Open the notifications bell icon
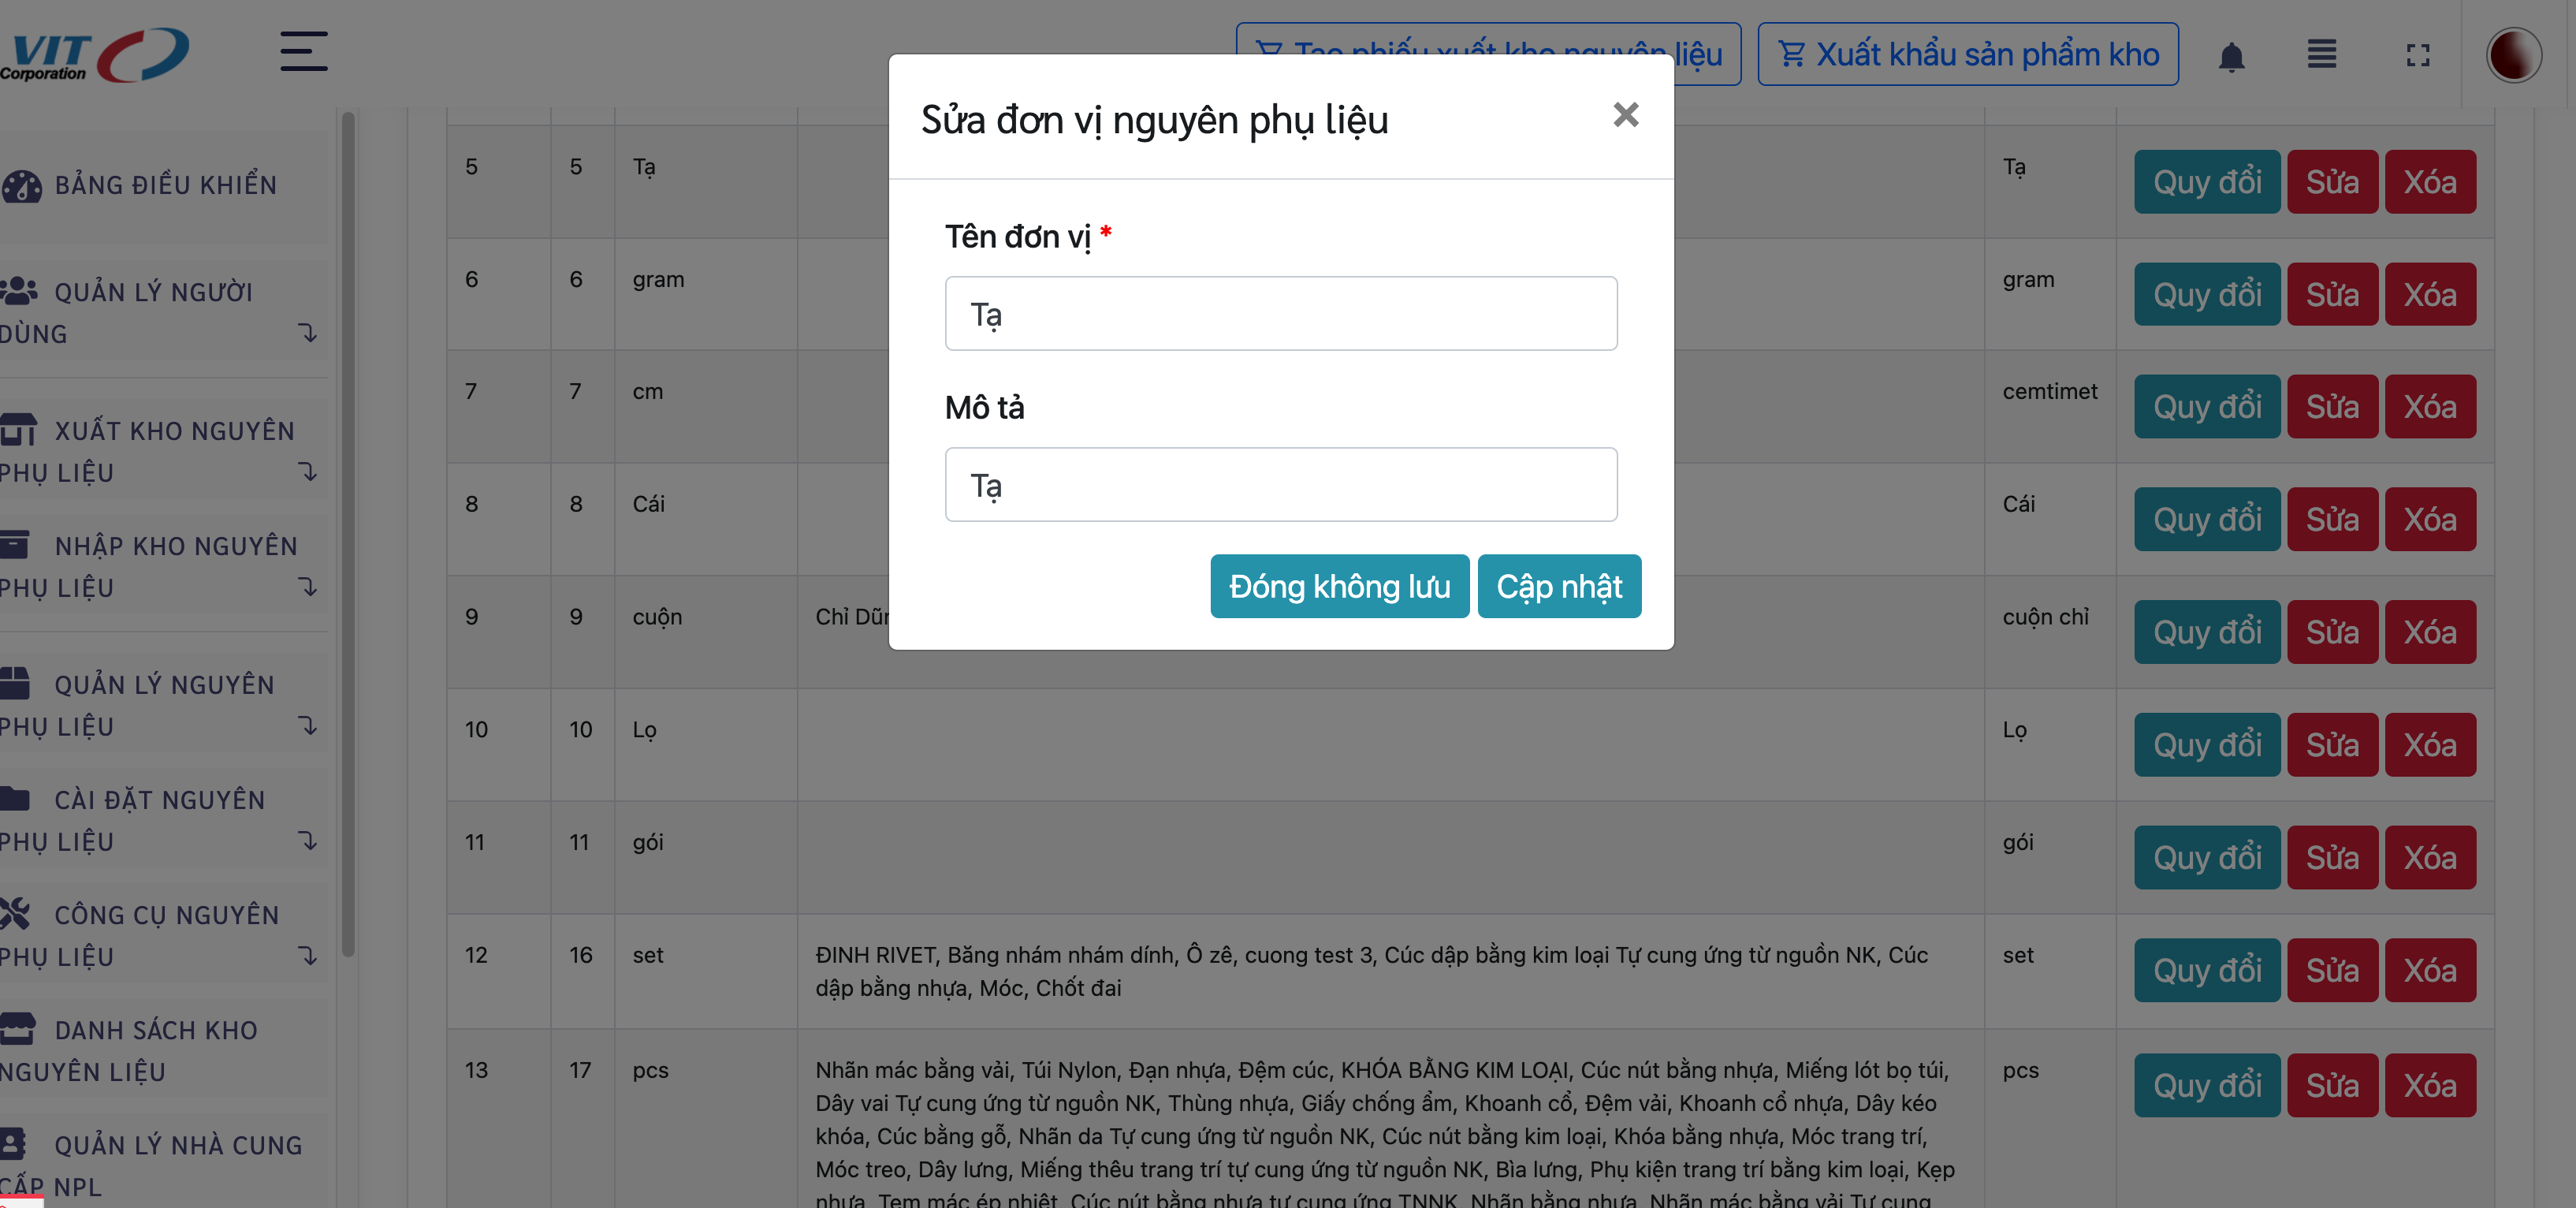This screenshot has height=1208, width=2576. 2231,56
